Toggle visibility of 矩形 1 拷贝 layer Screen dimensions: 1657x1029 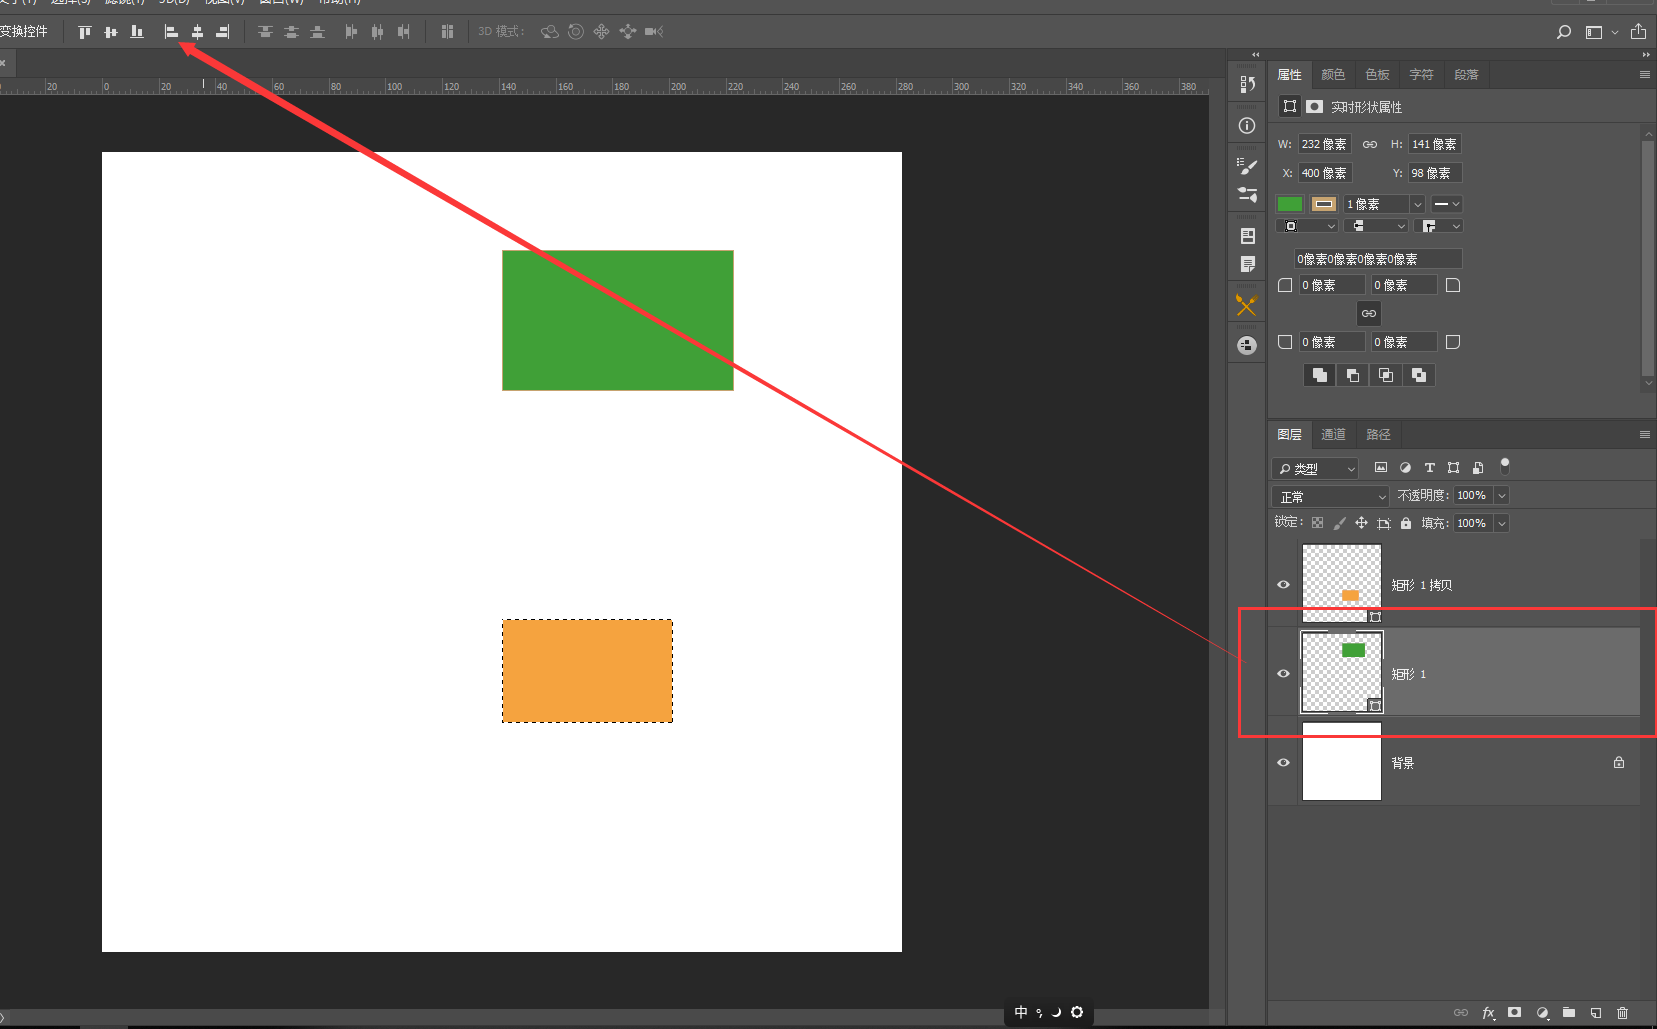coord(1284,585)
